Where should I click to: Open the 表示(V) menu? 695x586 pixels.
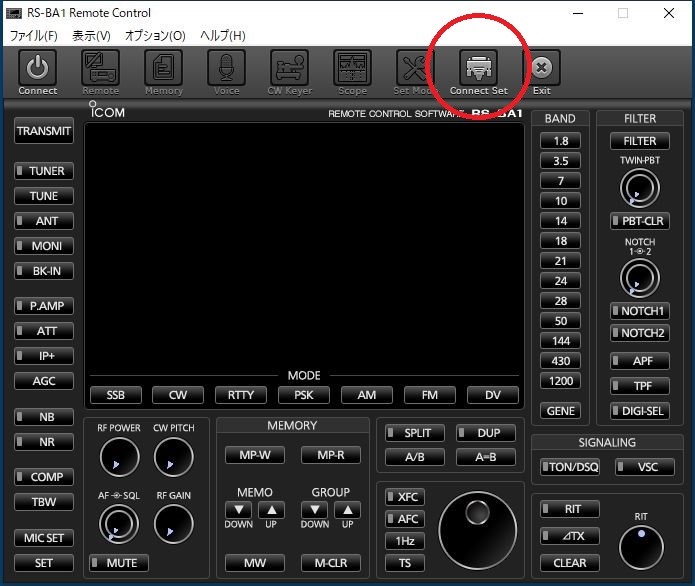pyautogui.click(x=91, y=35)
